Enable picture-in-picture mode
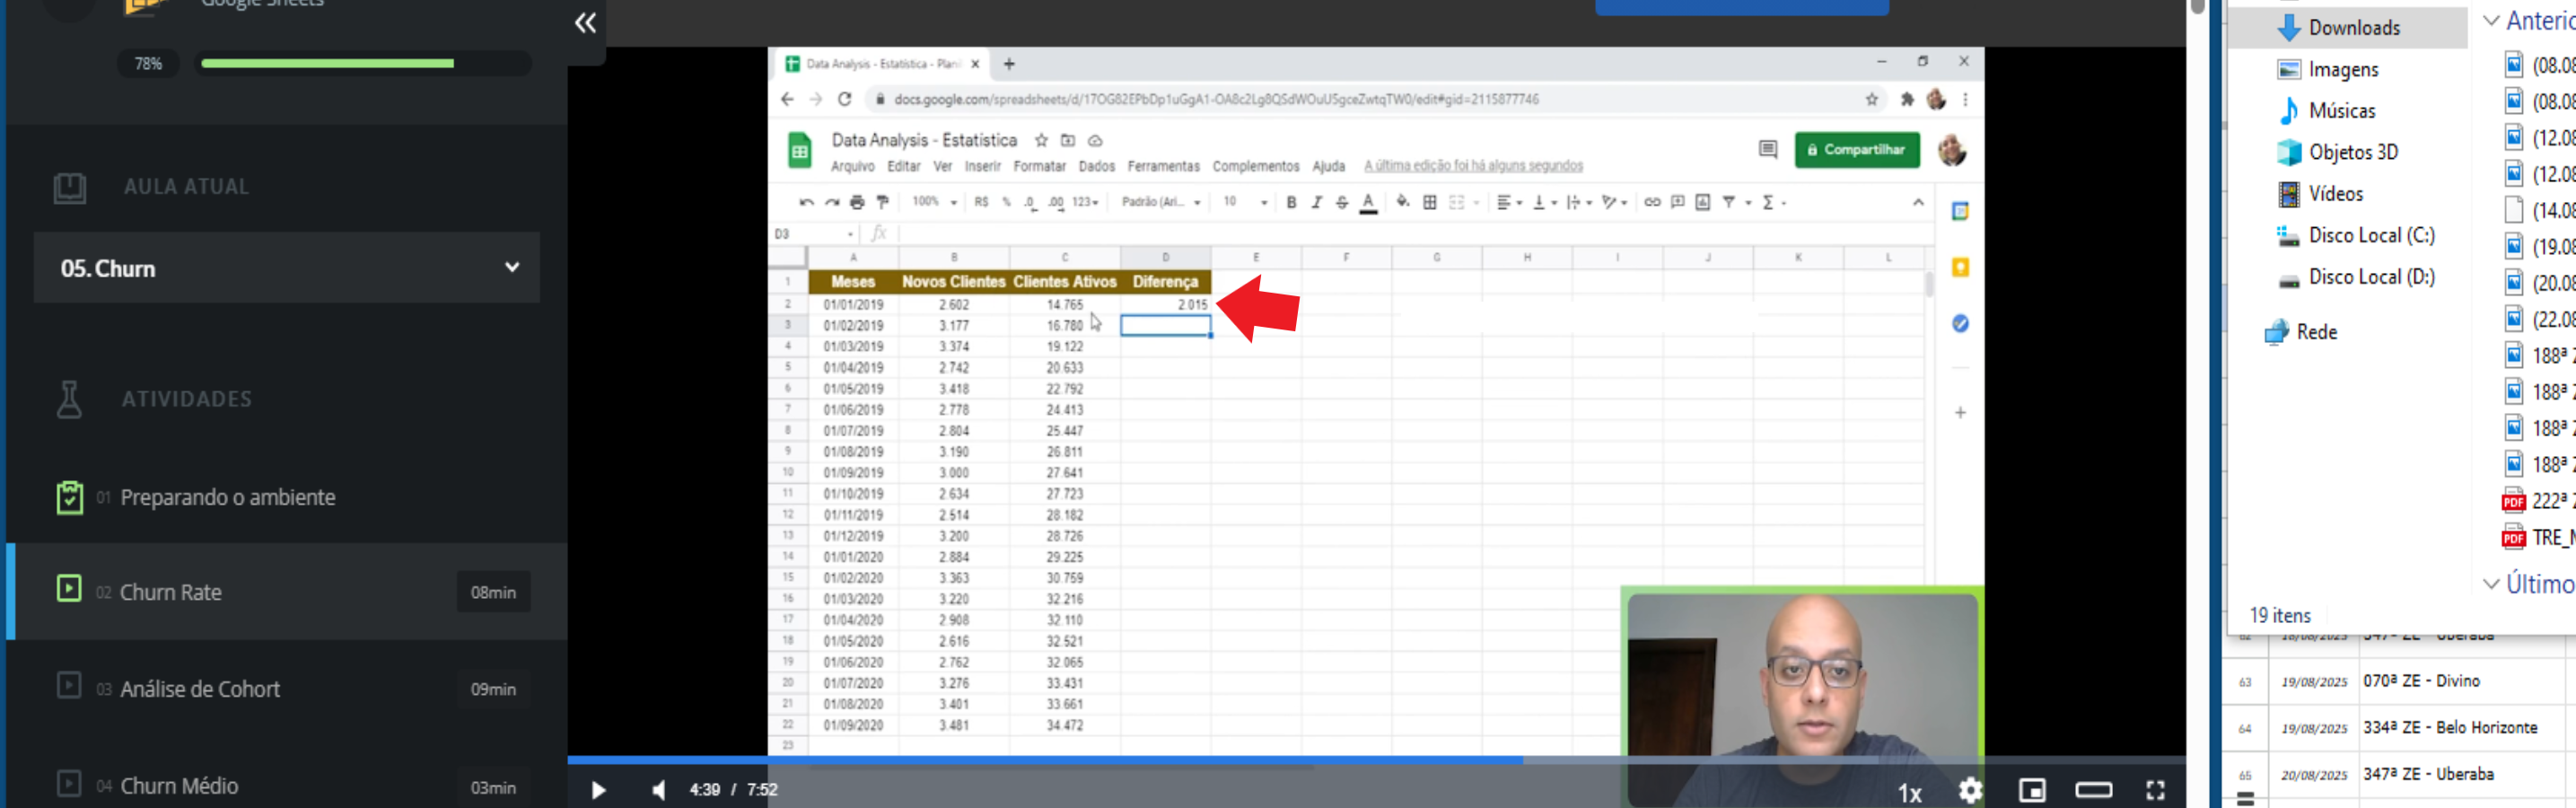The height and width of the screenshot is (808, 2576). 2032,790
